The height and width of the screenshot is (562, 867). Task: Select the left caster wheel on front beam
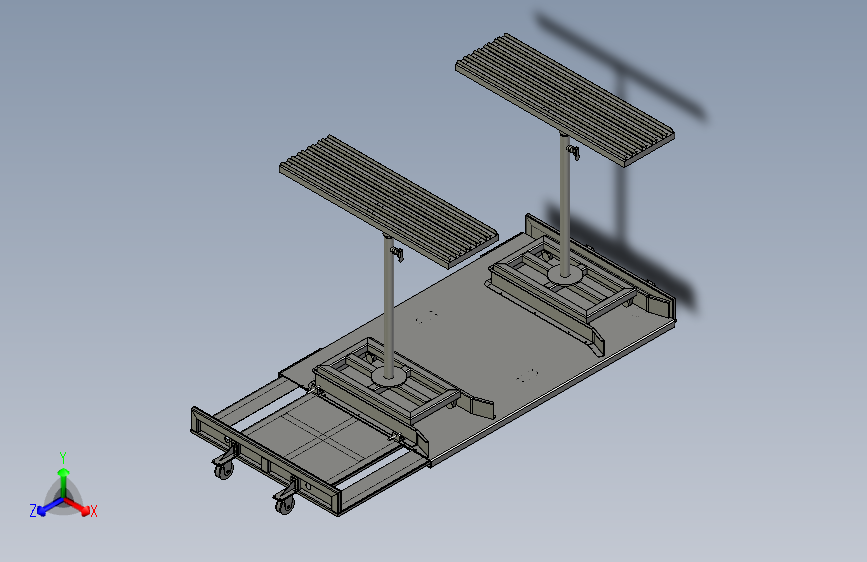tap(224, 471)
